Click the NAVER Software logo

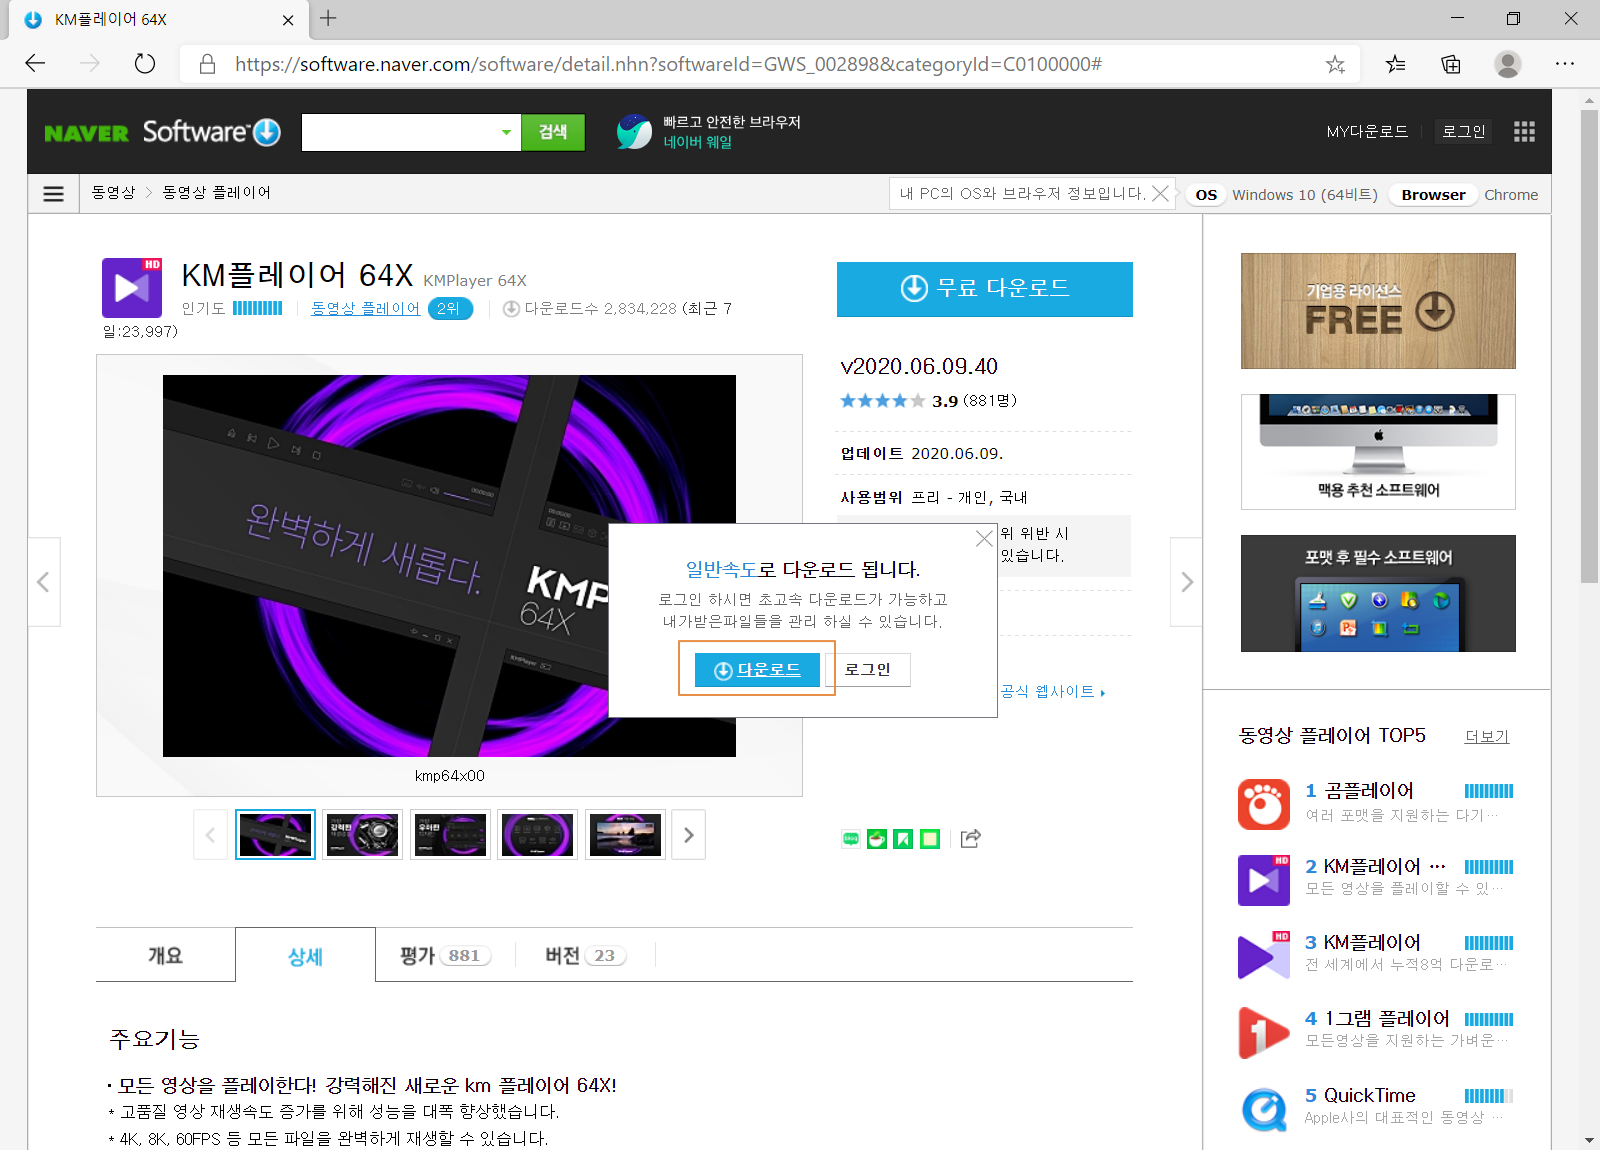point(163,132)
